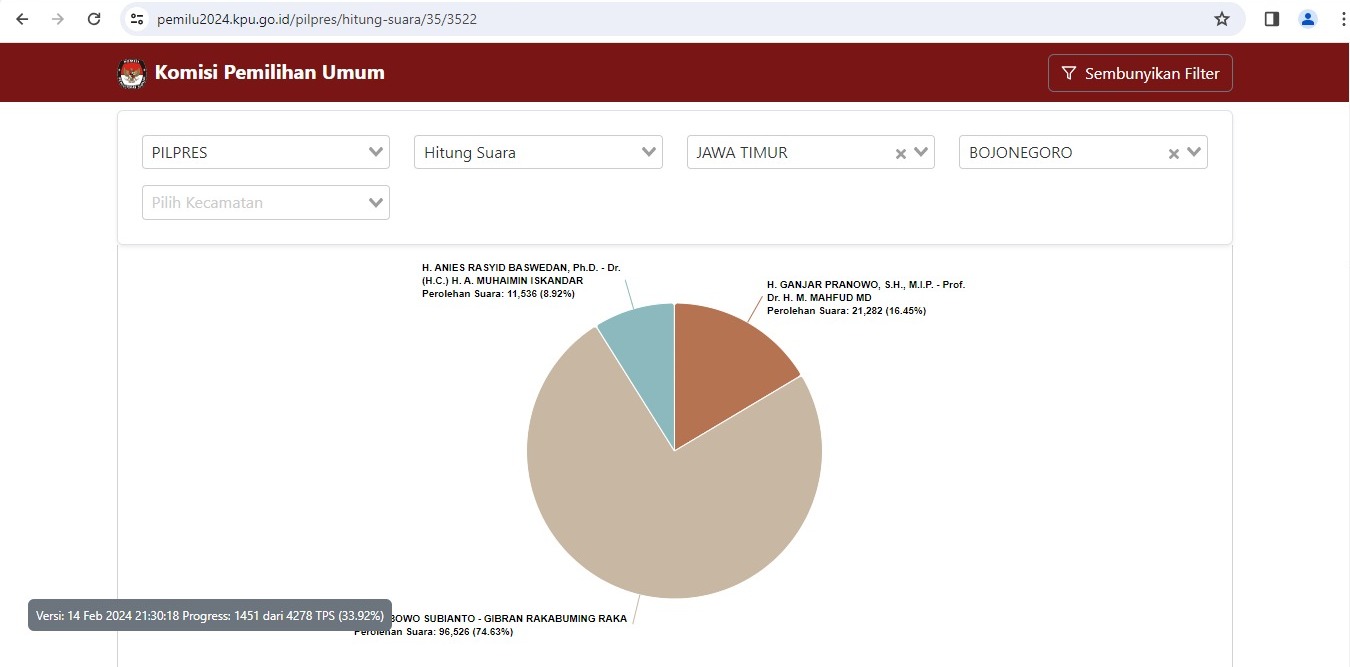
Task: Click the site information icon in address bar
Action: [x=138, y=19]
